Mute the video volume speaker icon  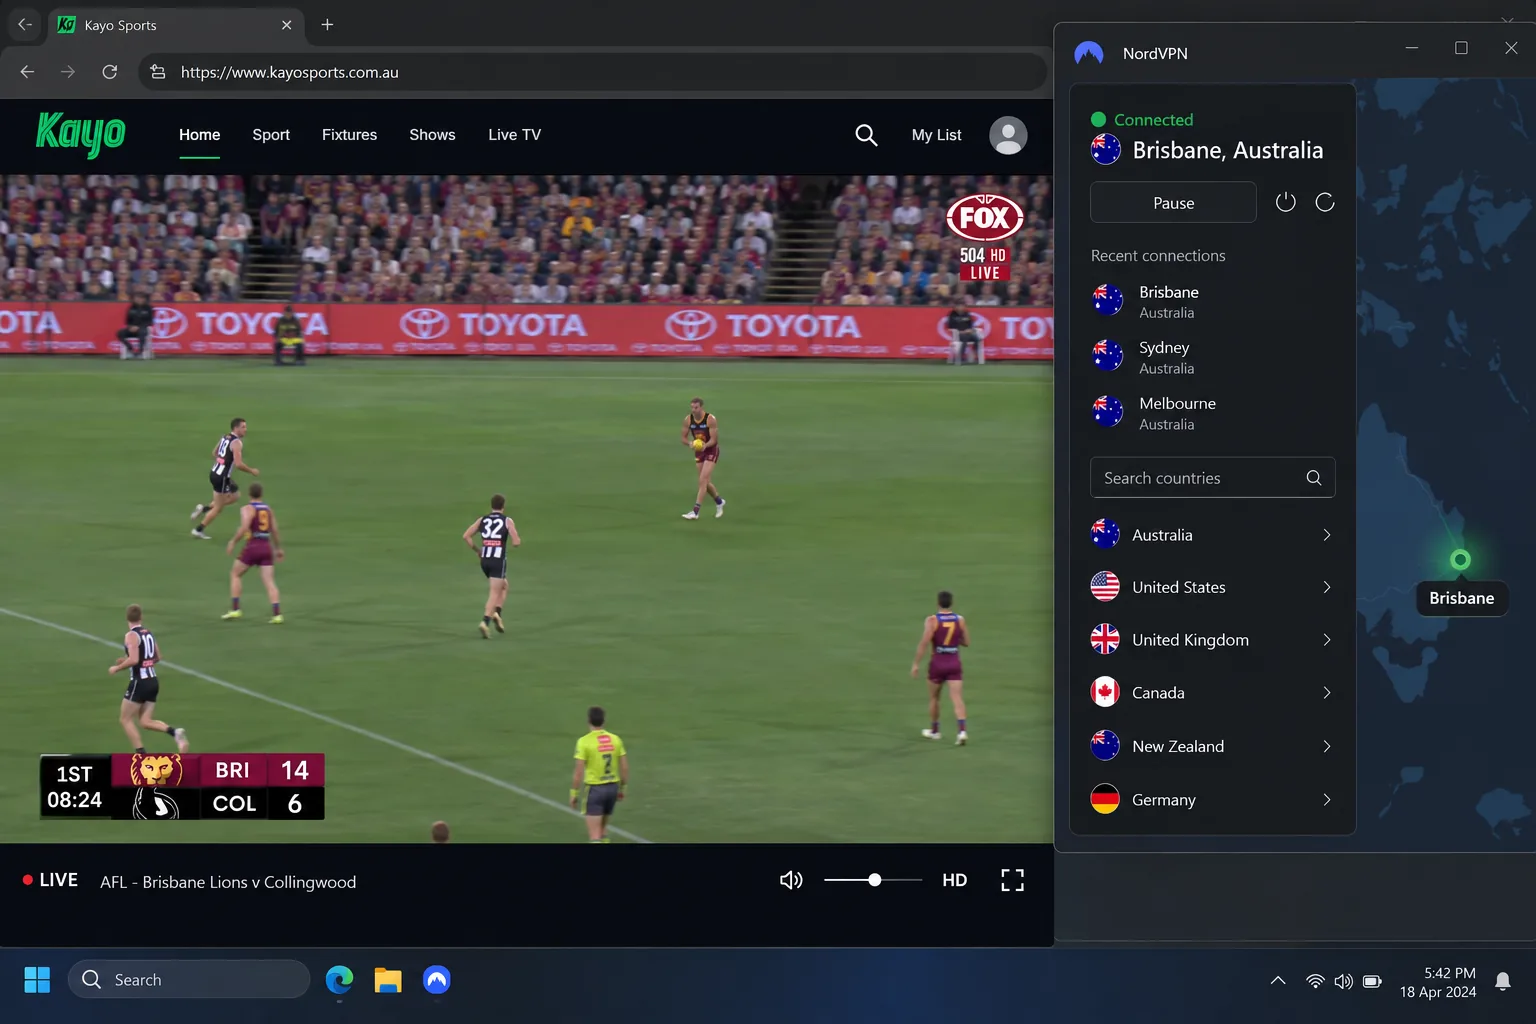click(x=791, y=880)
